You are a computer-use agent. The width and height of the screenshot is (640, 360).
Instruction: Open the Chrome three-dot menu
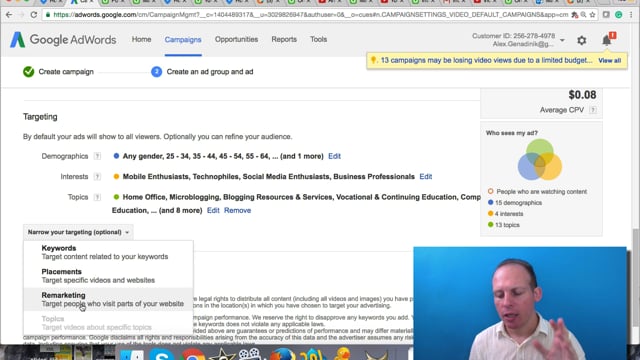(x=631, y=15)
